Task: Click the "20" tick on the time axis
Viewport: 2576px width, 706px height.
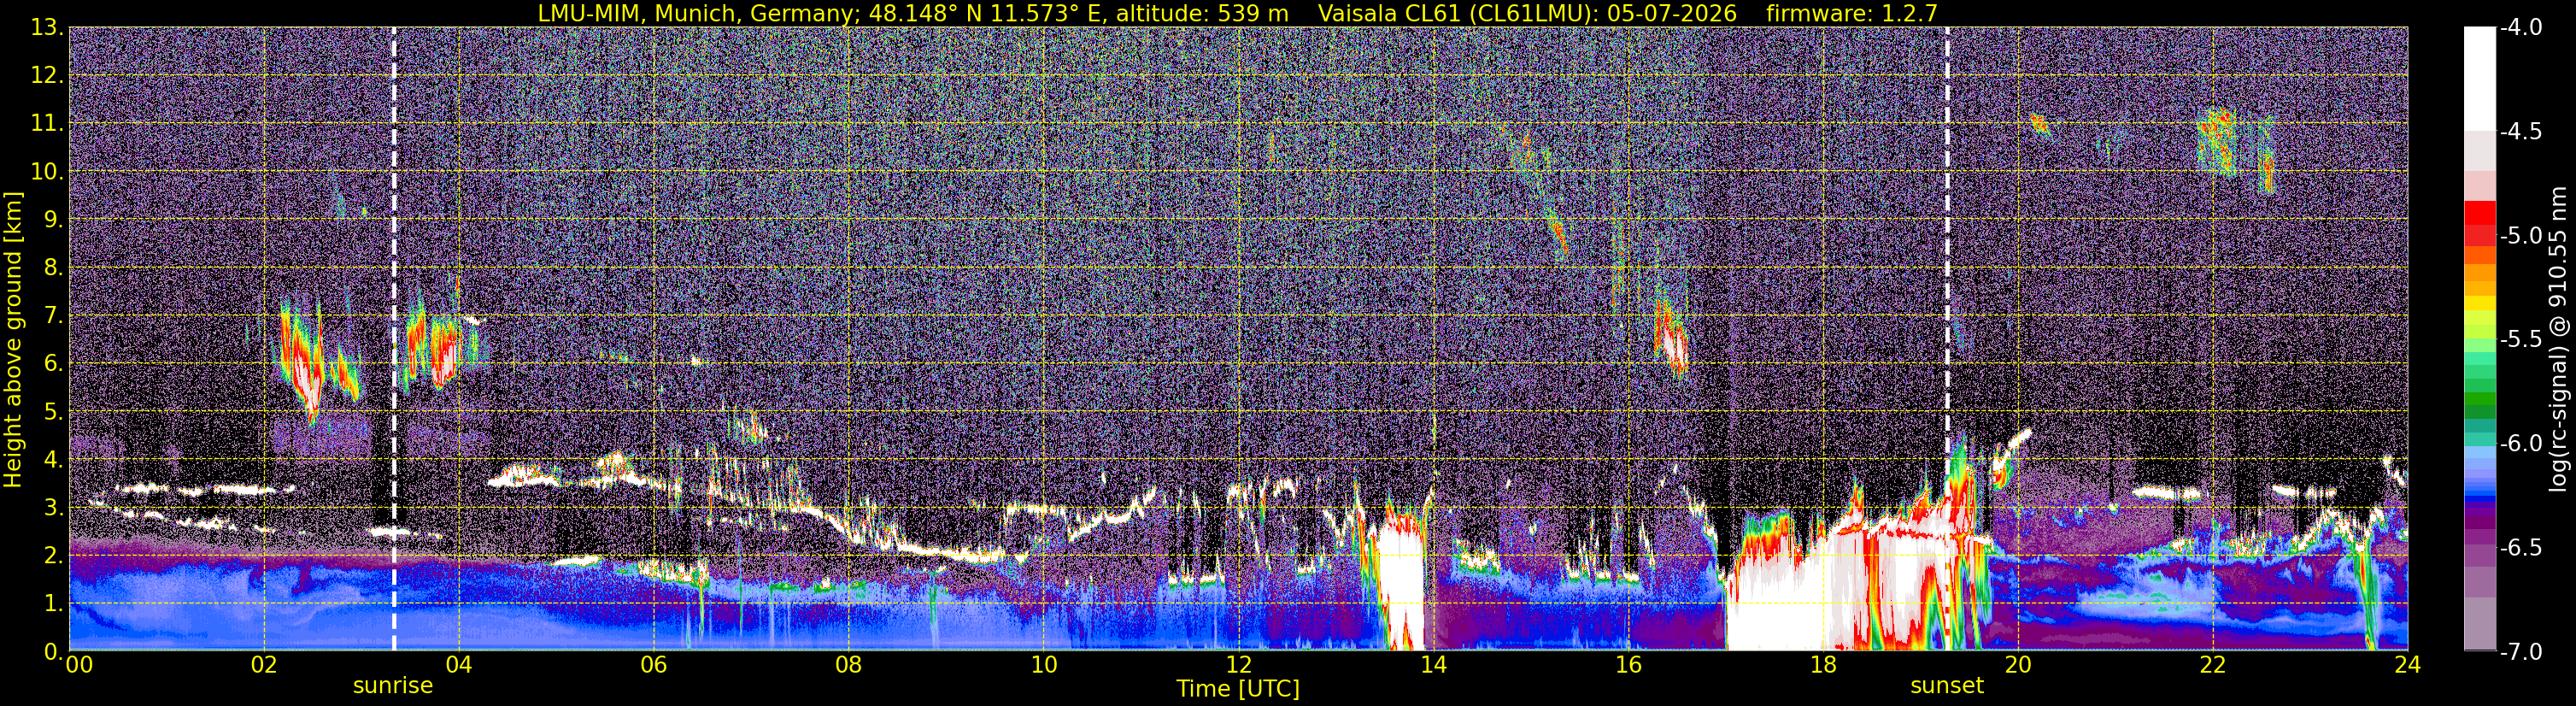Action: 2018,666
